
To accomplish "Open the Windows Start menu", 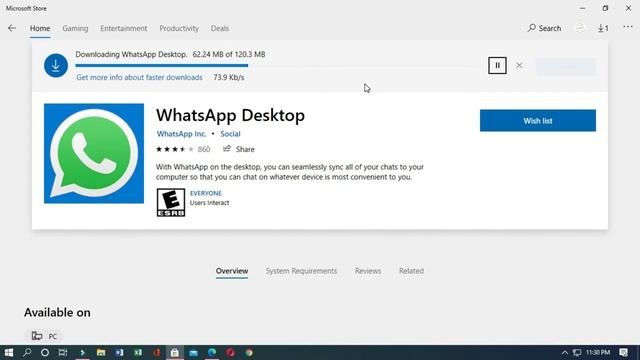I will click(9, 353).
